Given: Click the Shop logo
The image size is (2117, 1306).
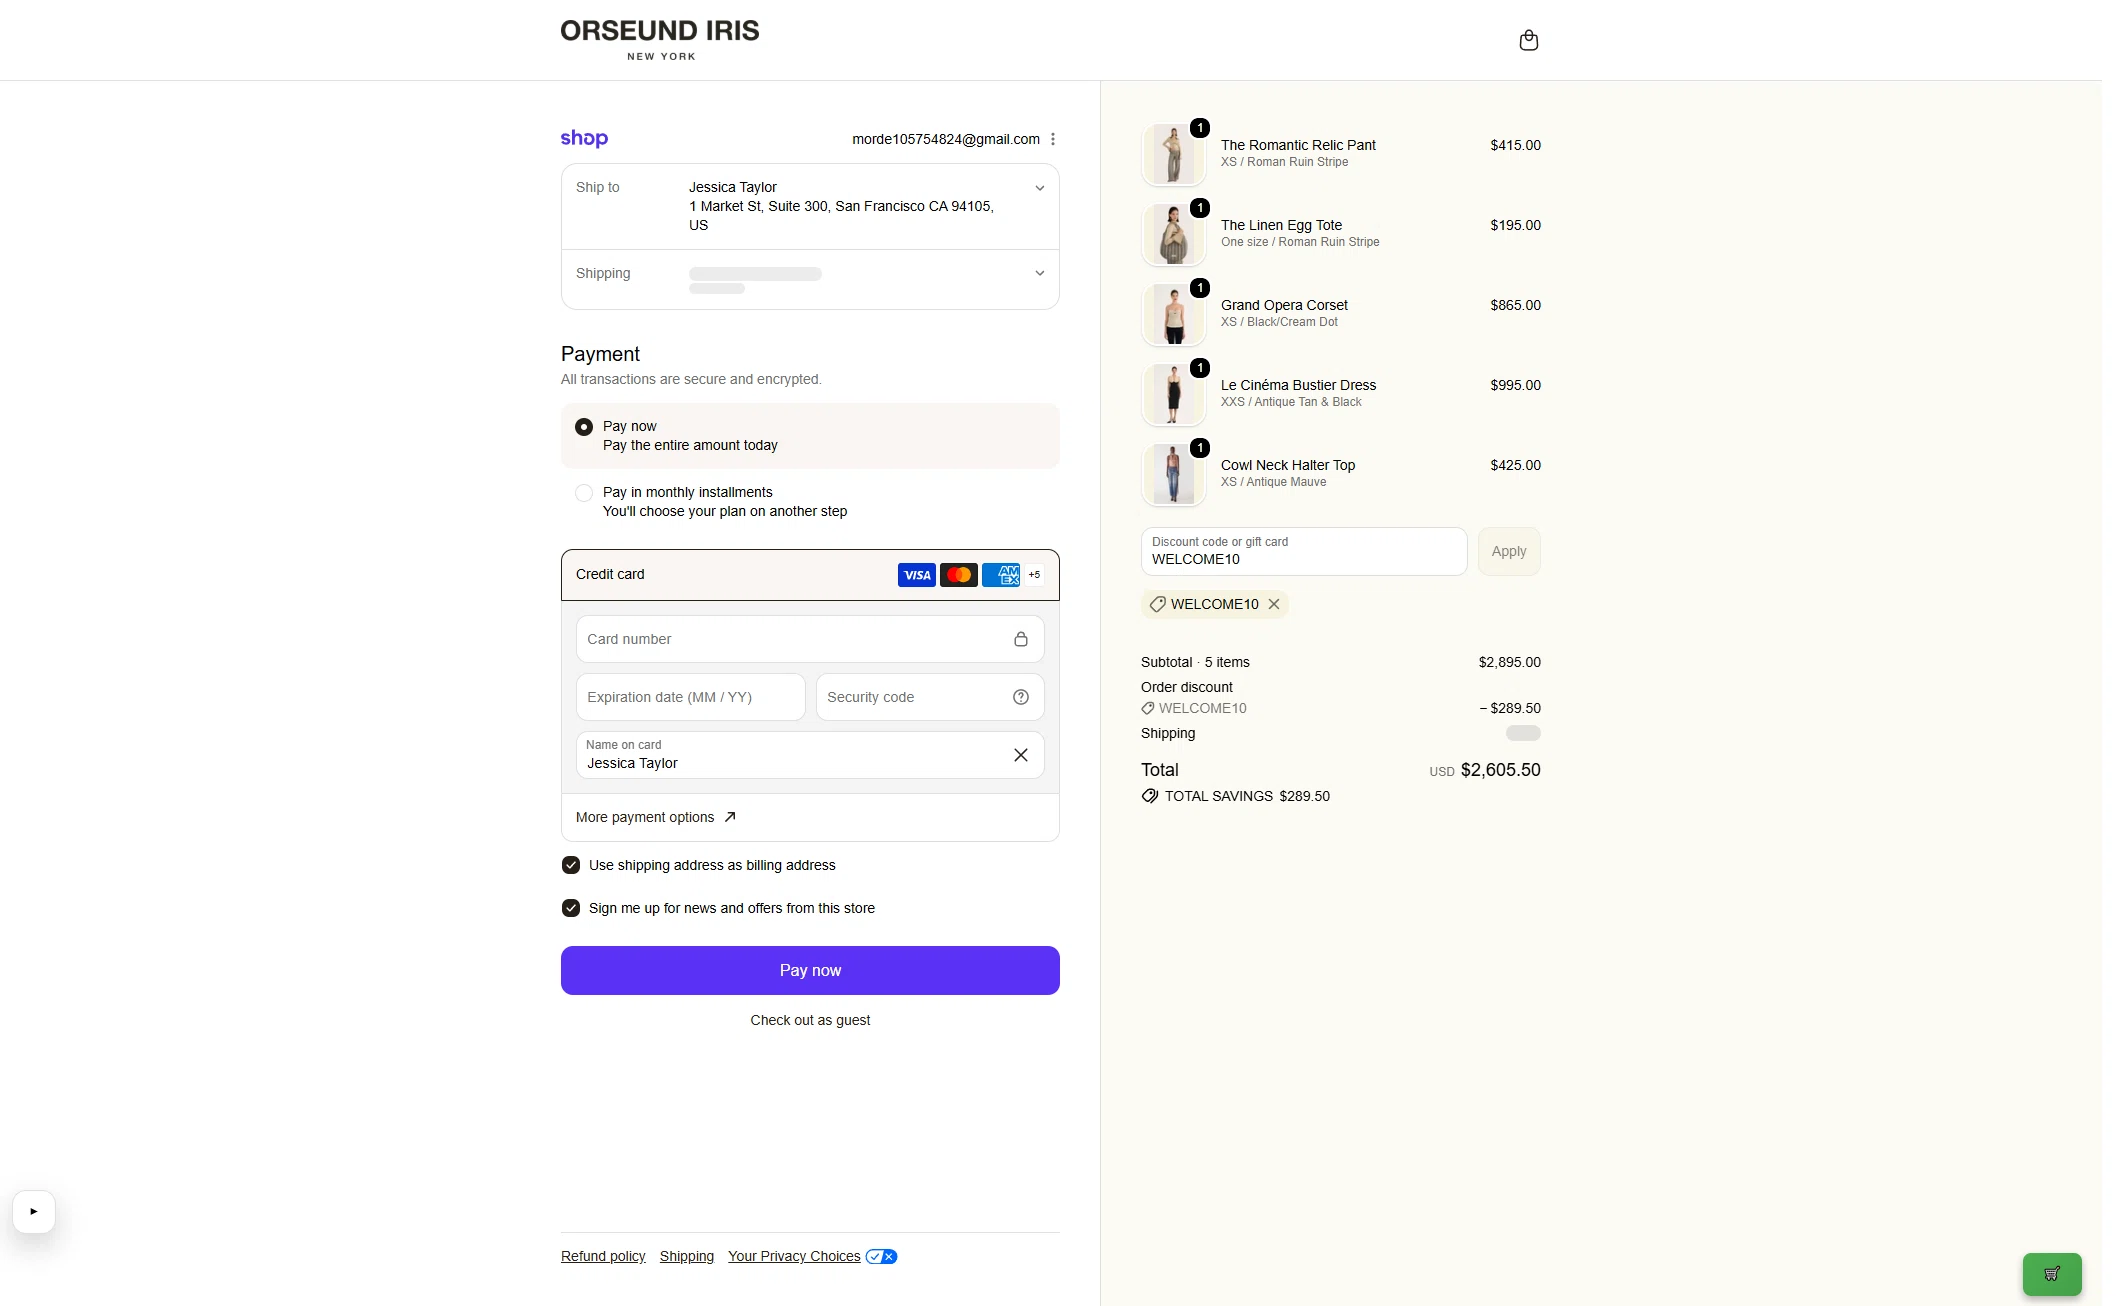Looking at the screenshot, I should [584, 139].
